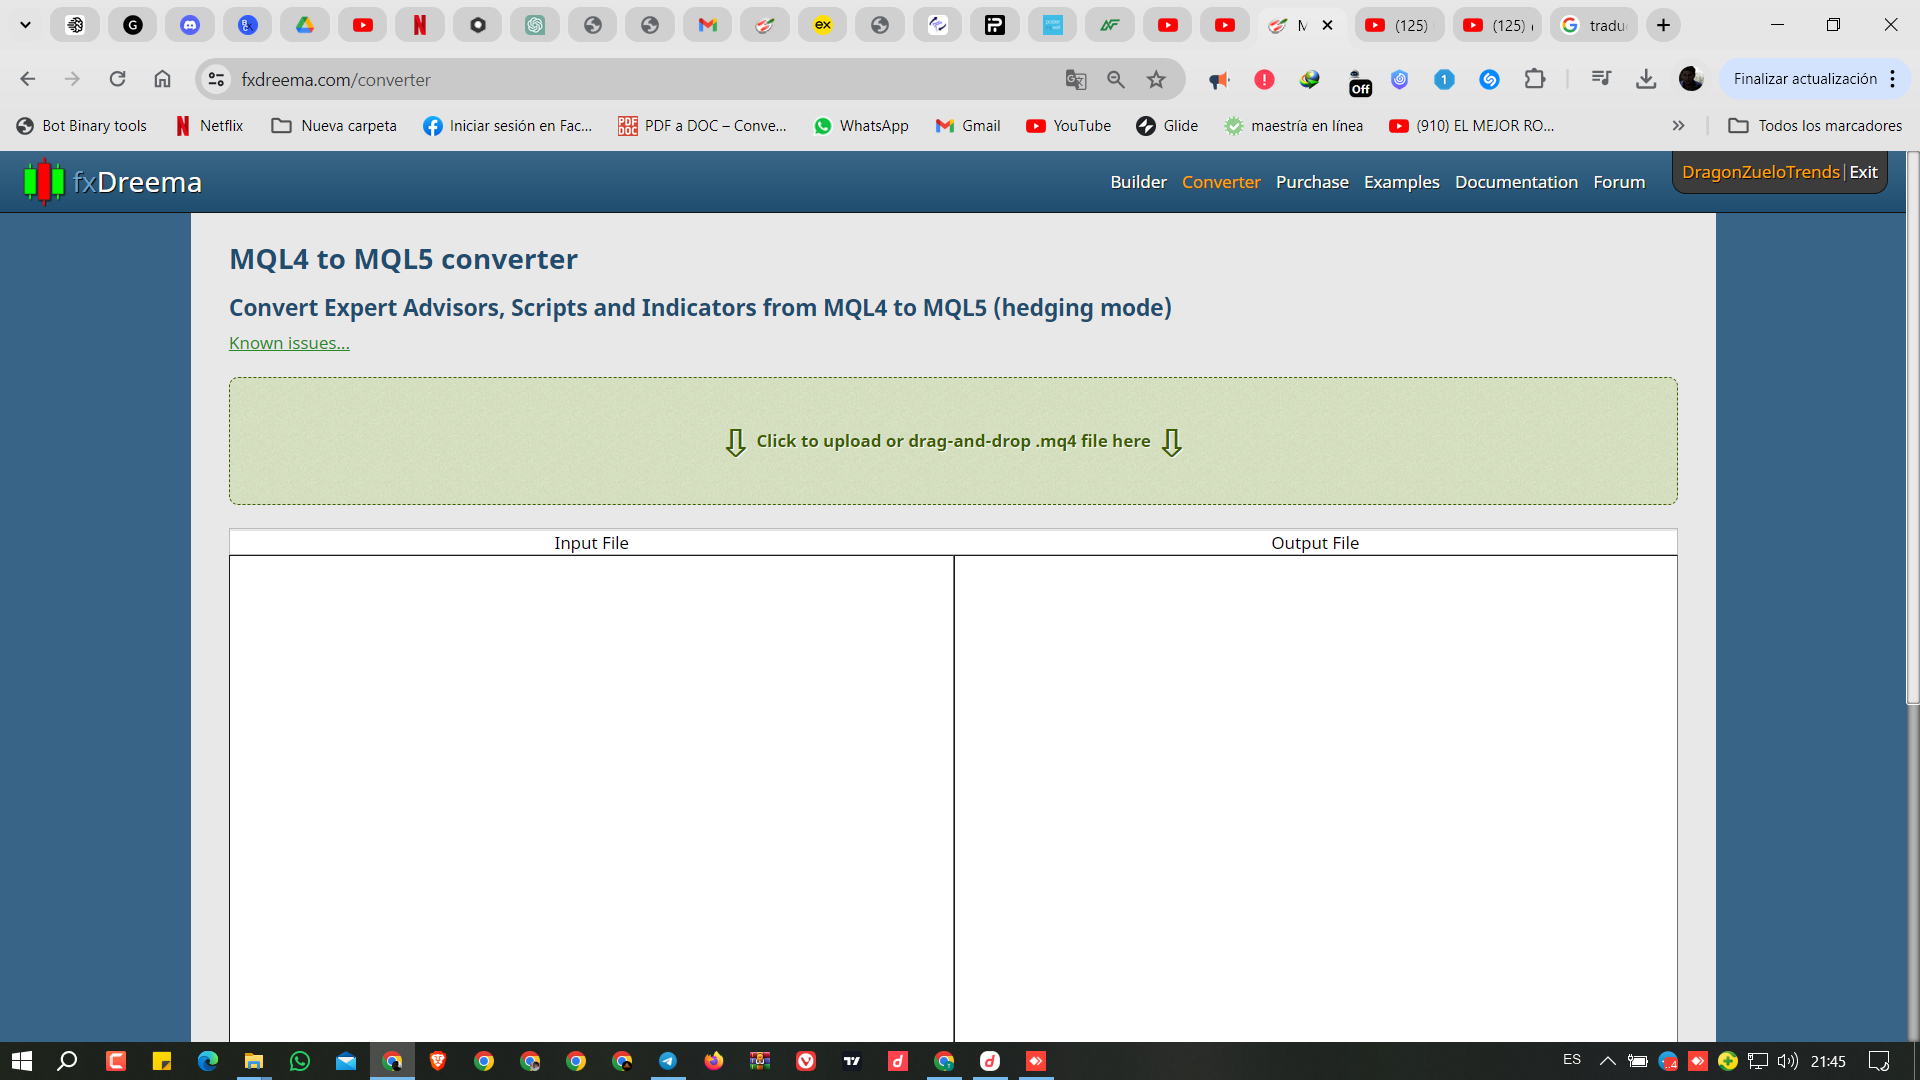Open the Brave browser taskbar icon

click(437, 1061)
